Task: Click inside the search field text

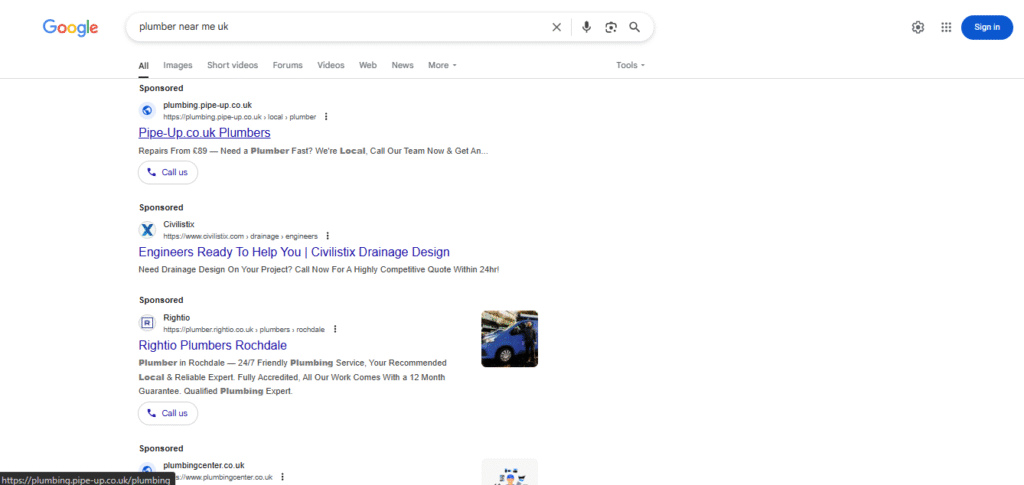Action: pyautogui.click(x=184, y=27)
